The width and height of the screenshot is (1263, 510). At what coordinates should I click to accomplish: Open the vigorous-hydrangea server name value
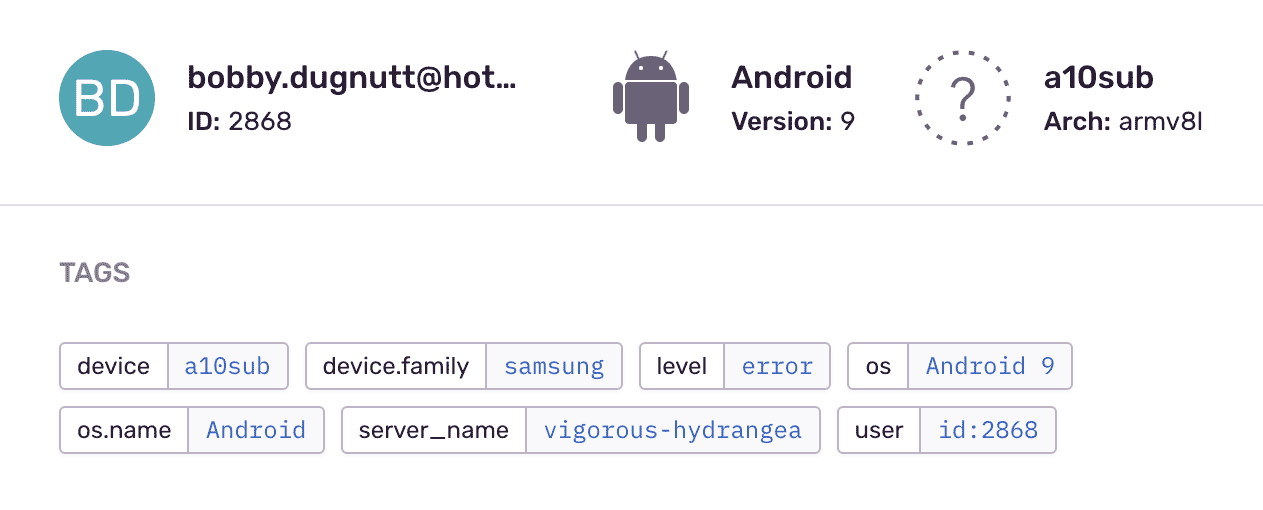coord(672,430)
